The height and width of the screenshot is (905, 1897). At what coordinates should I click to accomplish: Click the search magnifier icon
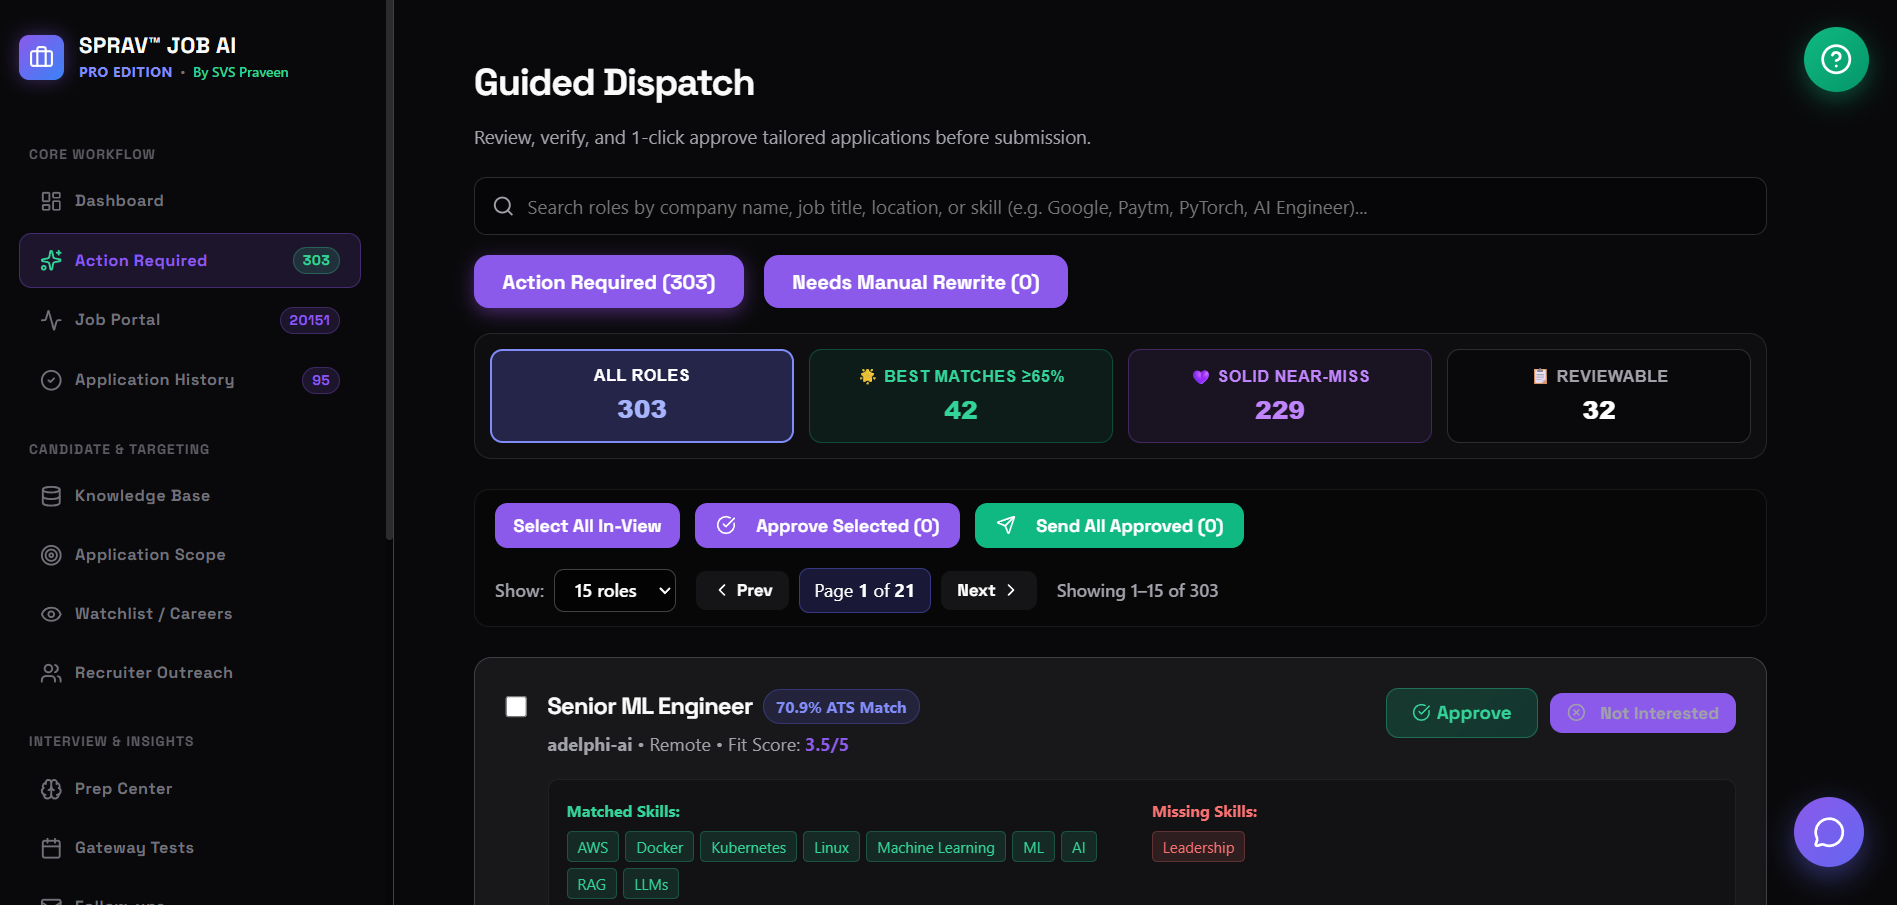pos(504,206)
